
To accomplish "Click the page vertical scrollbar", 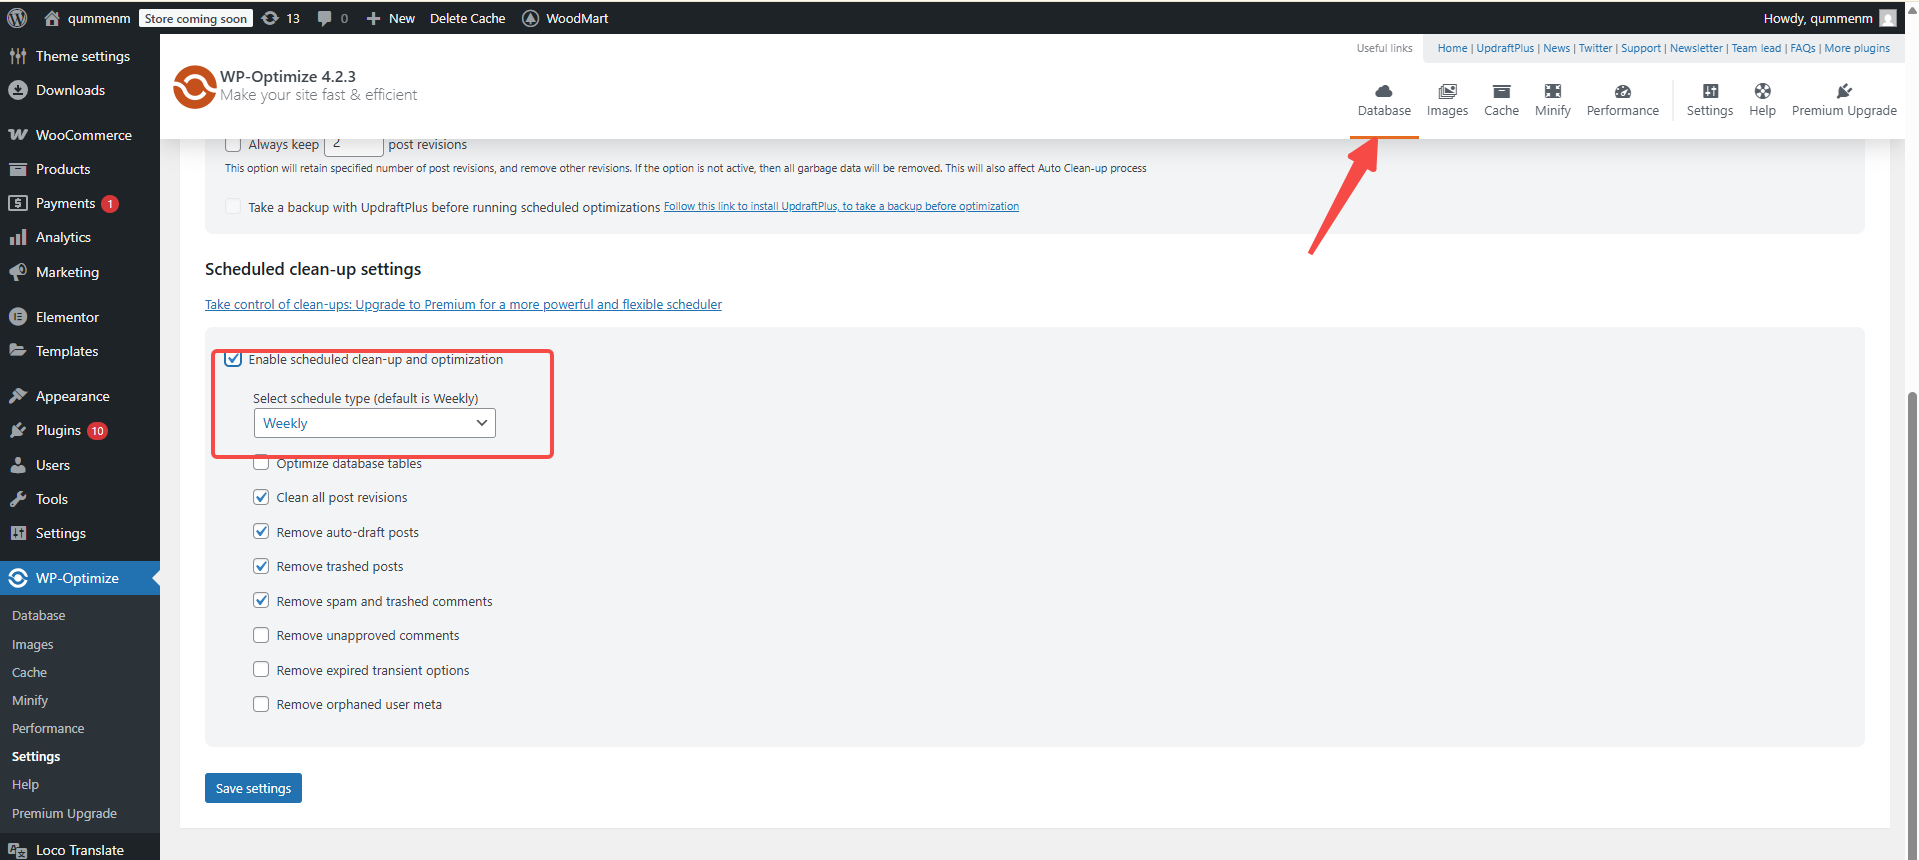I will coord(1911,600).
